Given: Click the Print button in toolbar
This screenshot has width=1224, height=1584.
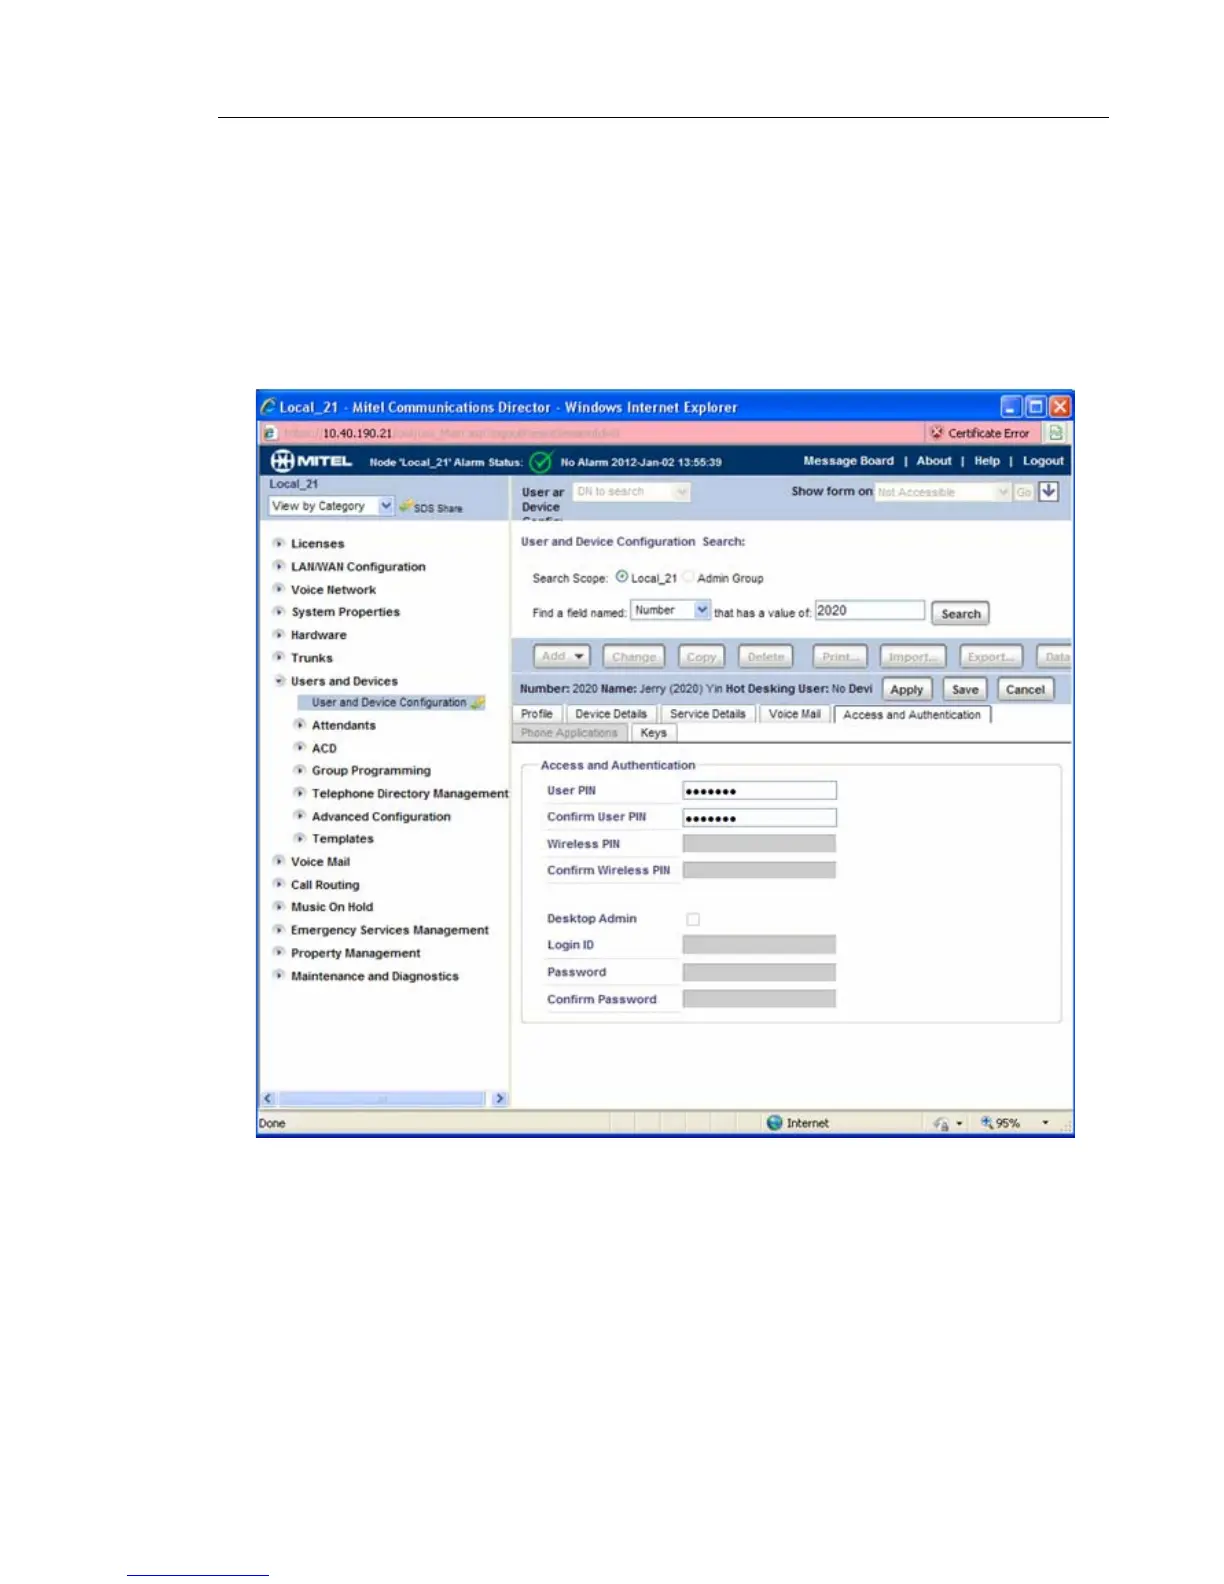Looking at the screenshot, I should (840, 657).
